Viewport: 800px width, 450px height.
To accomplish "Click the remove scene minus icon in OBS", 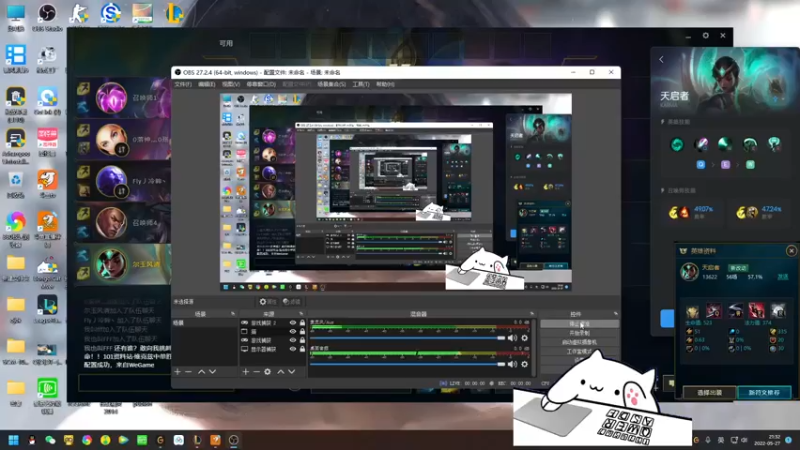I will (x=188, y=372).
